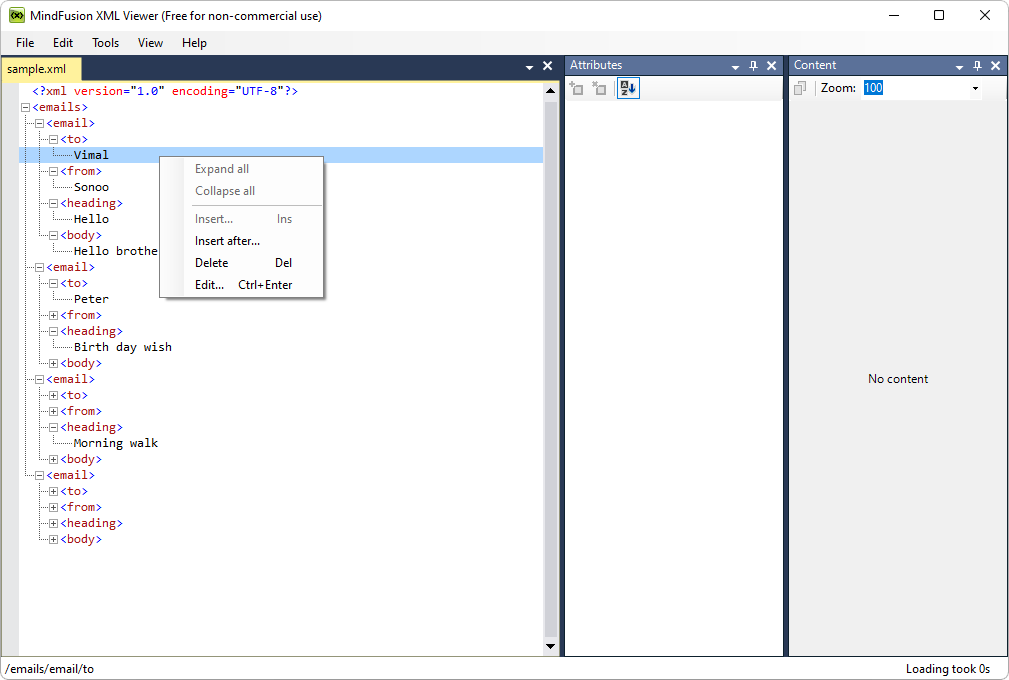This screenshot has width=1009, height=680.
Task: Collapse the to node above Peter
Action: pyautogui.click(x=53, y=284)
